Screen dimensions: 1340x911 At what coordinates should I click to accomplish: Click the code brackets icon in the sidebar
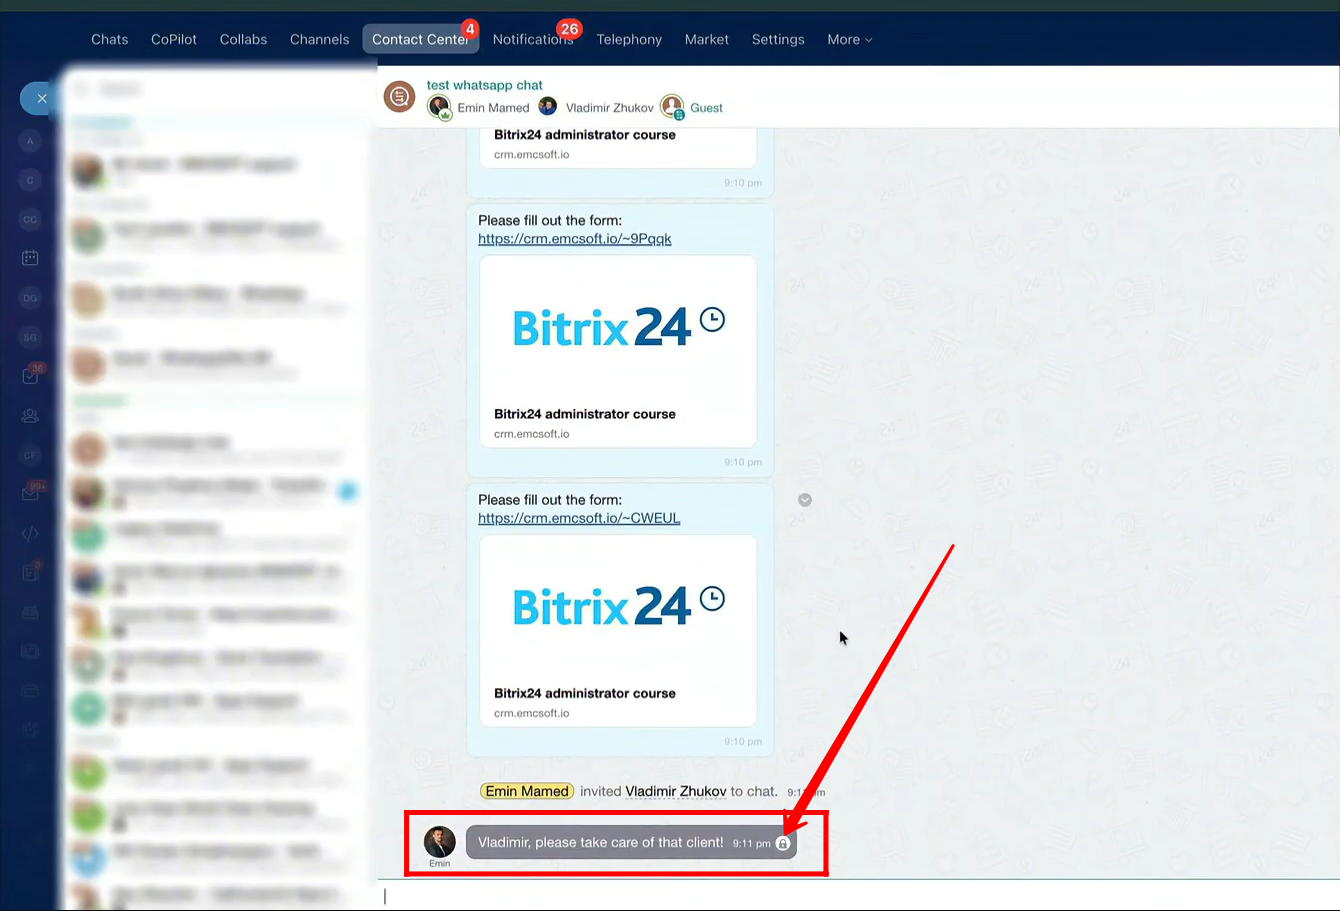pos(30,533)
